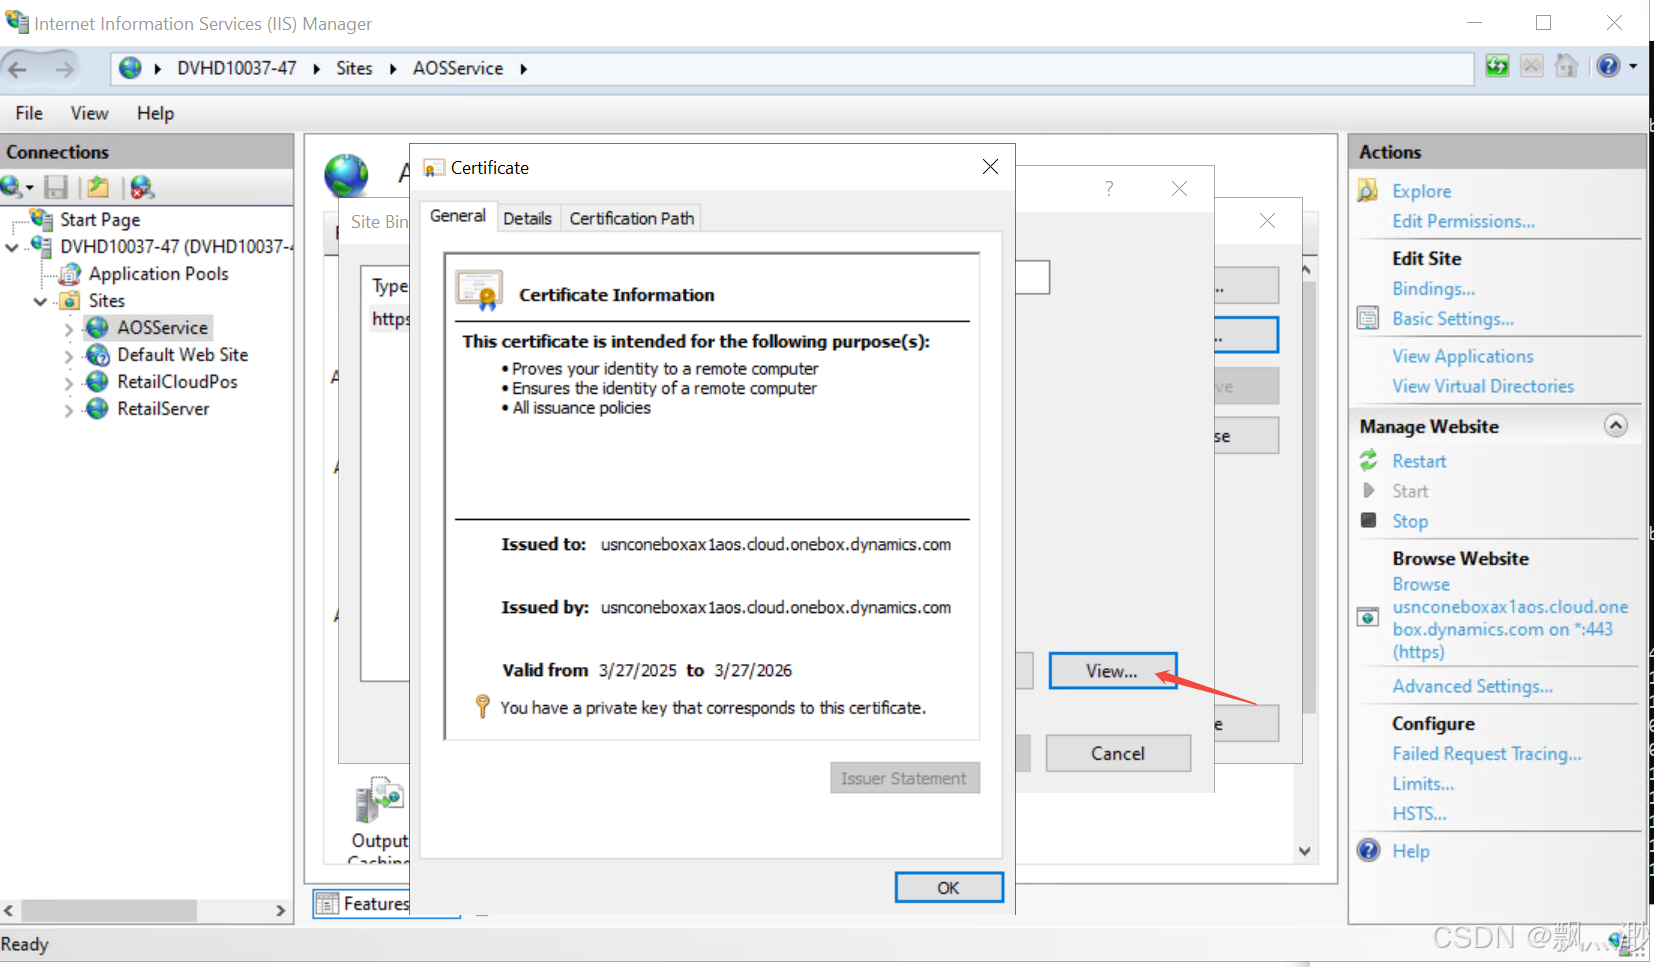Switch to Certificate Details tab
Screen dimensions: 1654x967
(527, 218)
